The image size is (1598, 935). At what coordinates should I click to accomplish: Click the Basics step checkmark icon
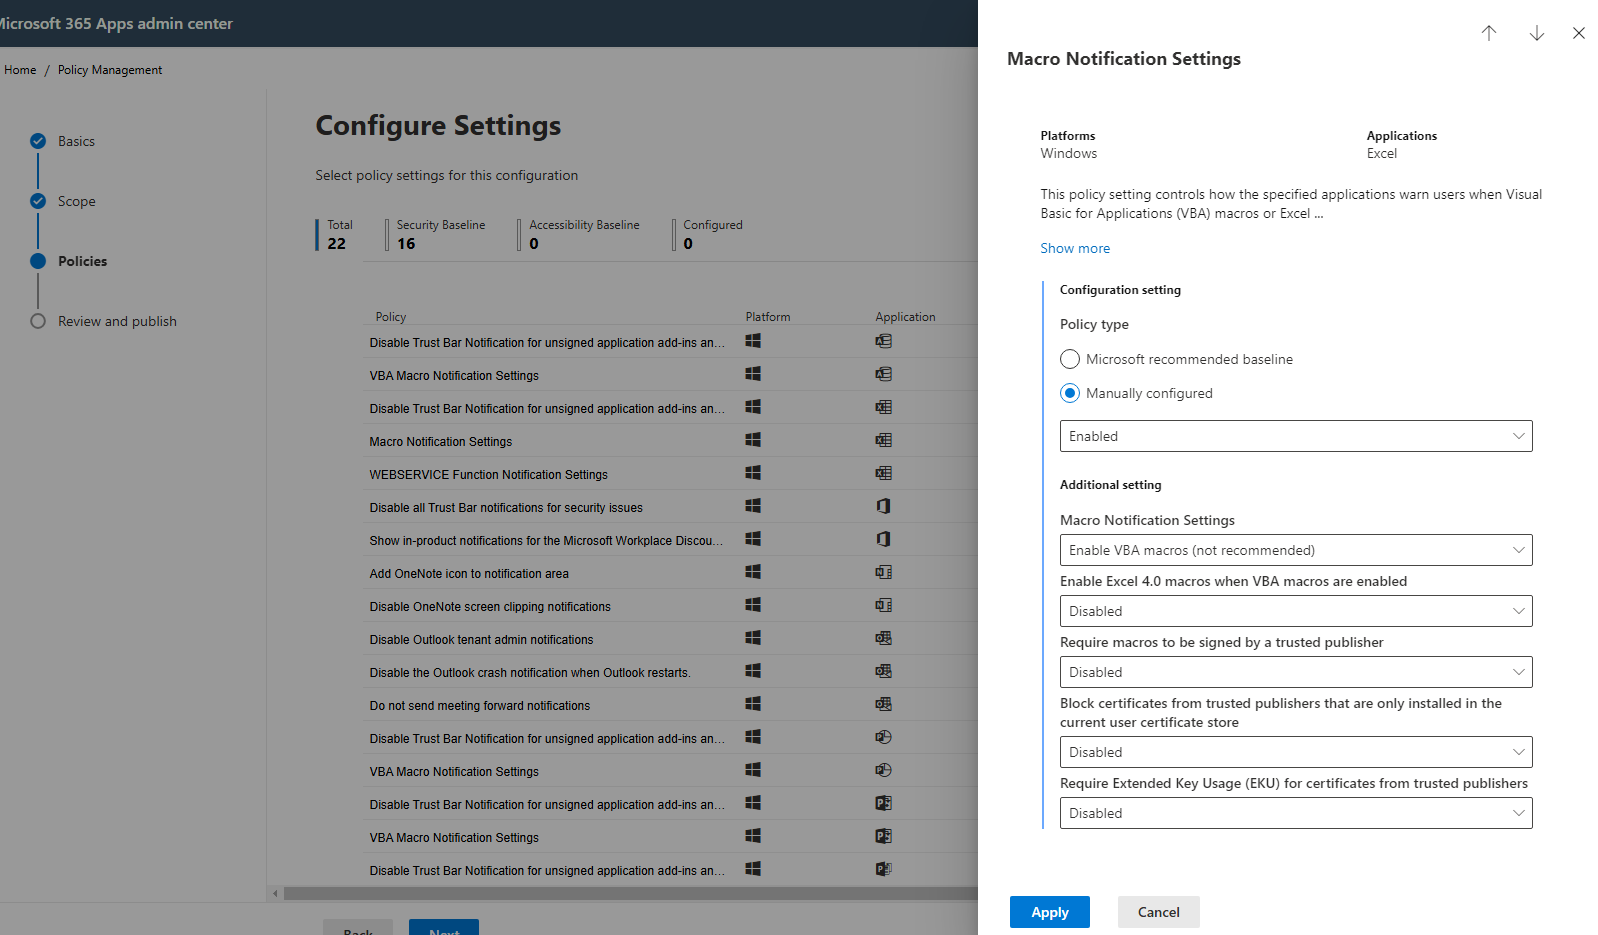38,141
